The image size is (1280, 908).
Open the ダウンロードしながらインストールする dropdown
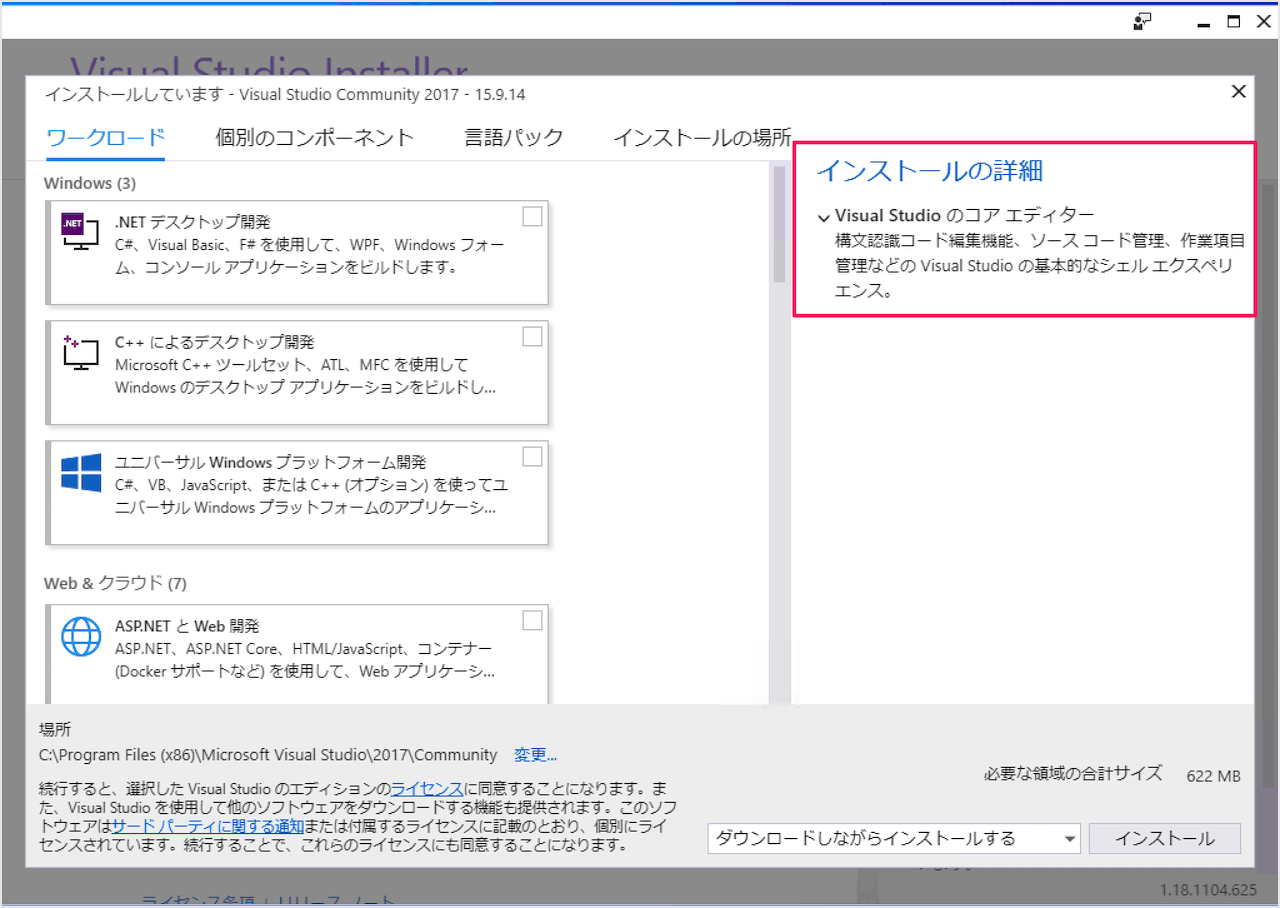coord(894,838)
